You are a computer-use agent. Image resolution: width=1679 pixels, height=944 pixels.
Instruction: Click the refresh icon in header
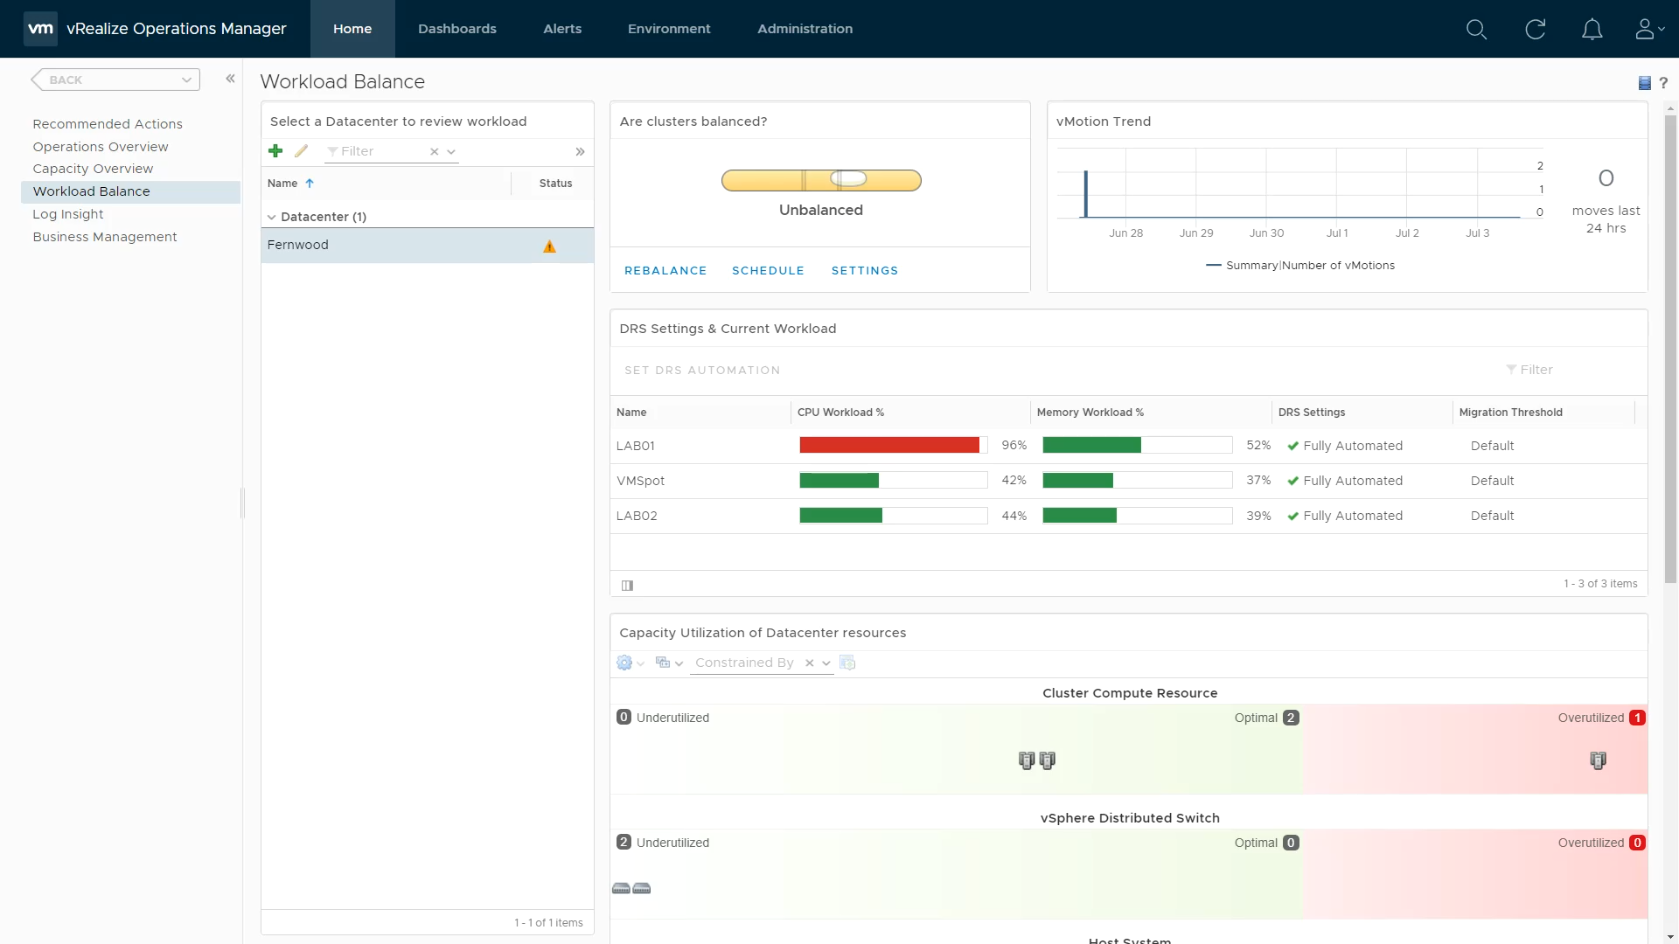coord(1535,29)
